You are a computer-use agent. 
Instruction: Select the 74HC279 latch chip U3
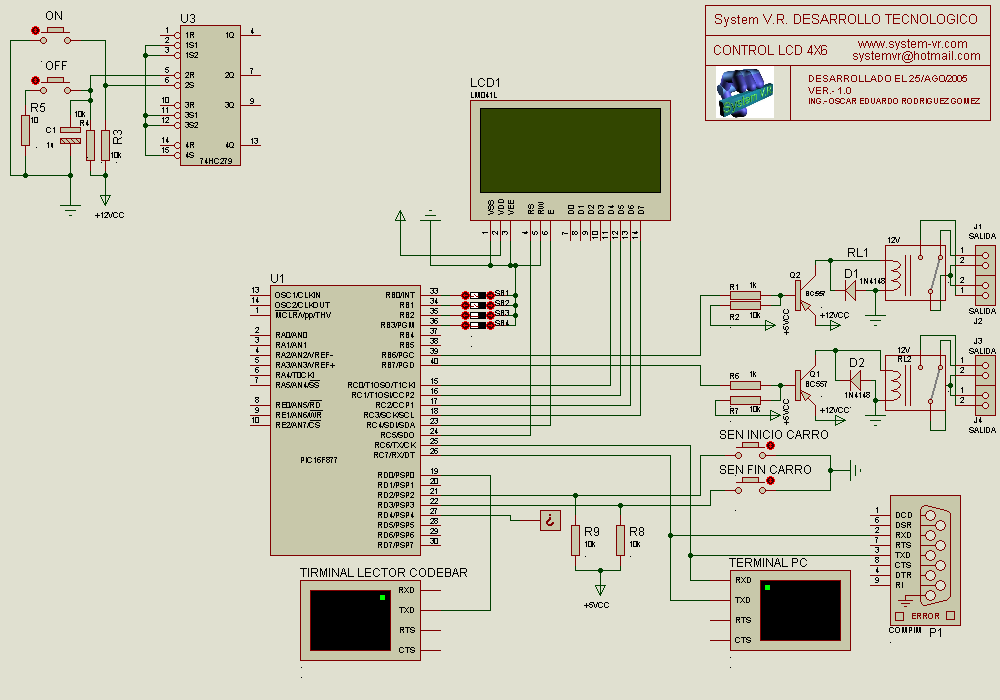pos(209,95)
